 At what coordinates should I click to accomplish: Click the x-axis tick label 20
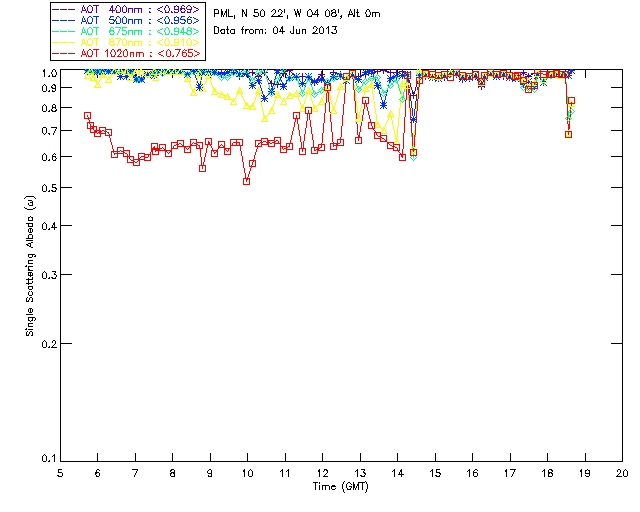tap(622, 473)
